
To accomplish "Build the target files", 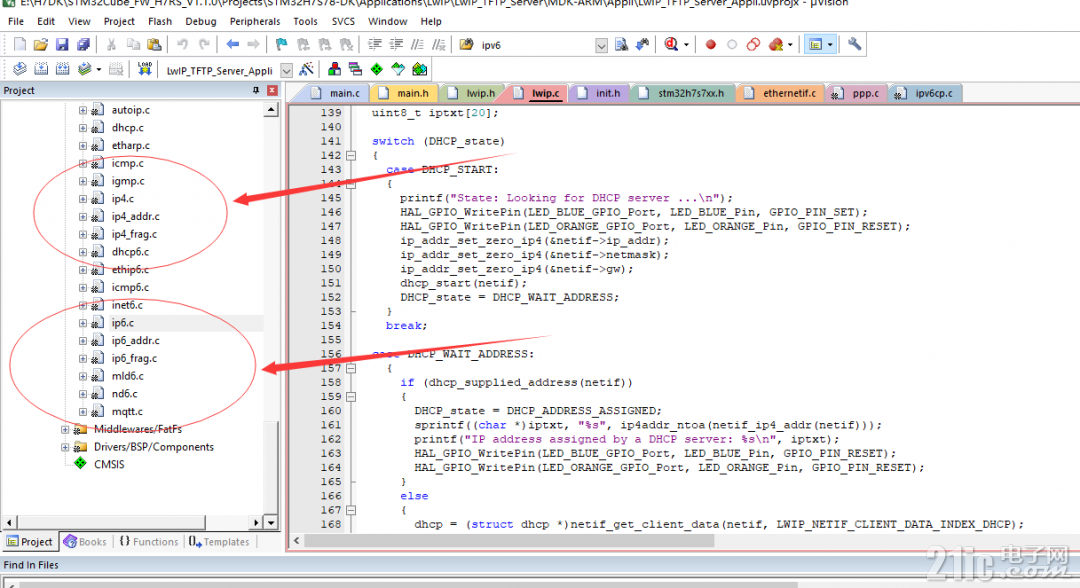I will click(41, 69).
